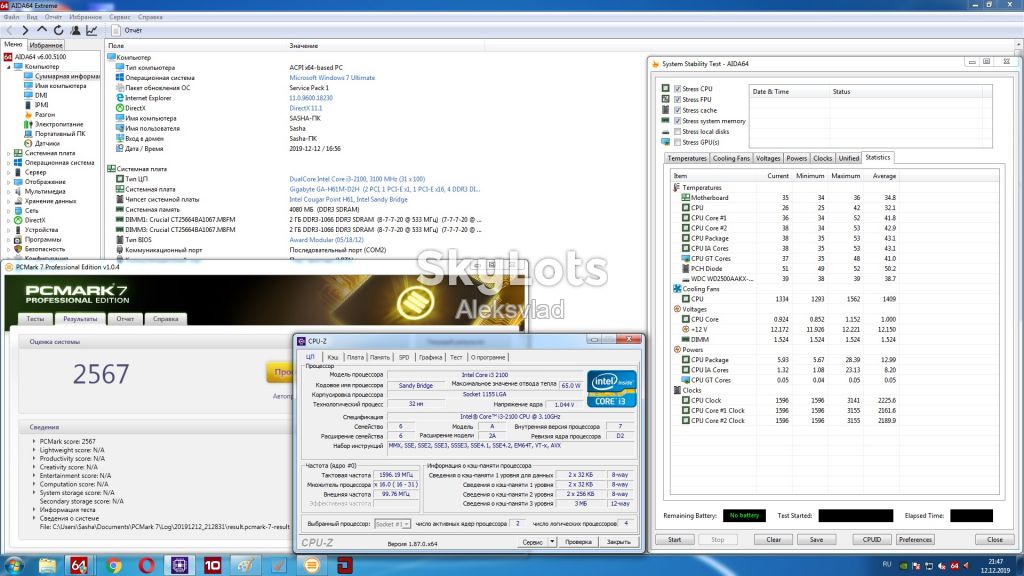Screen dimensions: 1024x576
Task: Open the Socket #1 processor dropdown in CPU-Z
Action: coord(392,524)
